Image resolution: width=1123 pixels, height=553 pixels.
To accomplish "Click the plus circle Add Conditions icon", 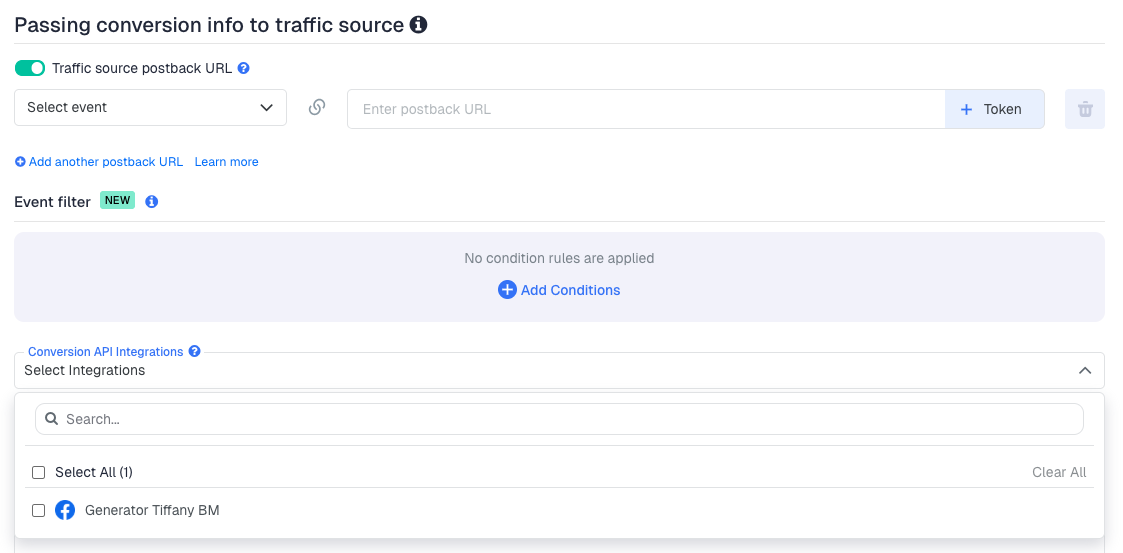I will click(x=507, y=290).
